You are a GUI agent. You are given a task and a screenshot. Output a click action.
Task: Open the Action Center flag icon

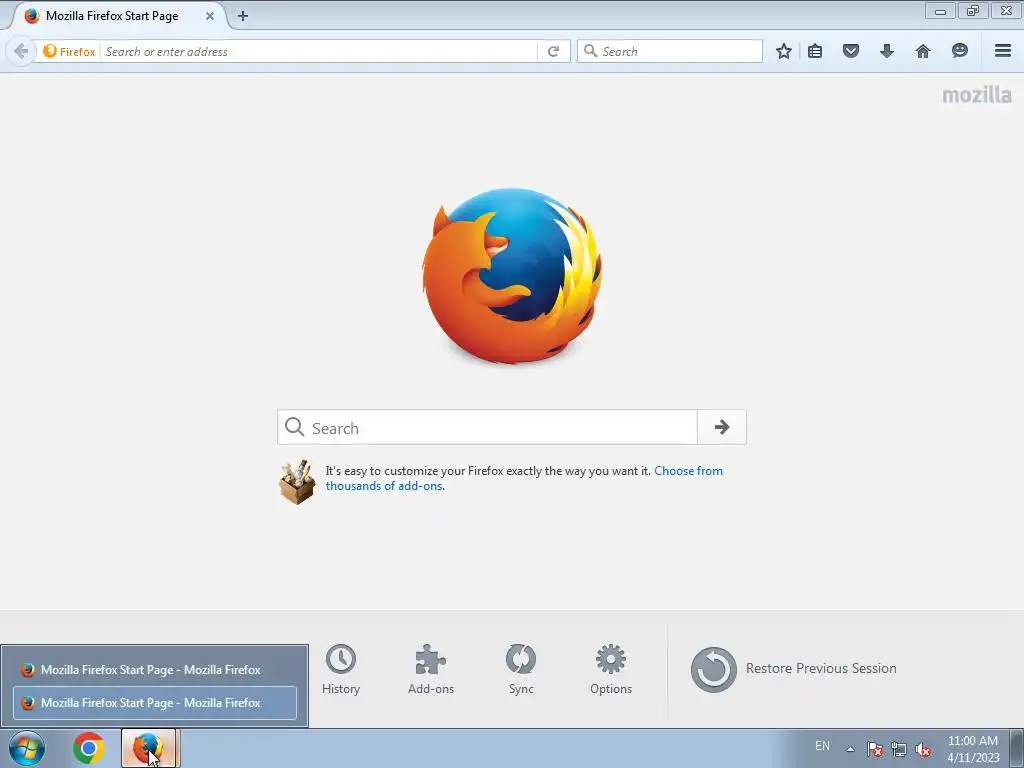coord(875,749)
